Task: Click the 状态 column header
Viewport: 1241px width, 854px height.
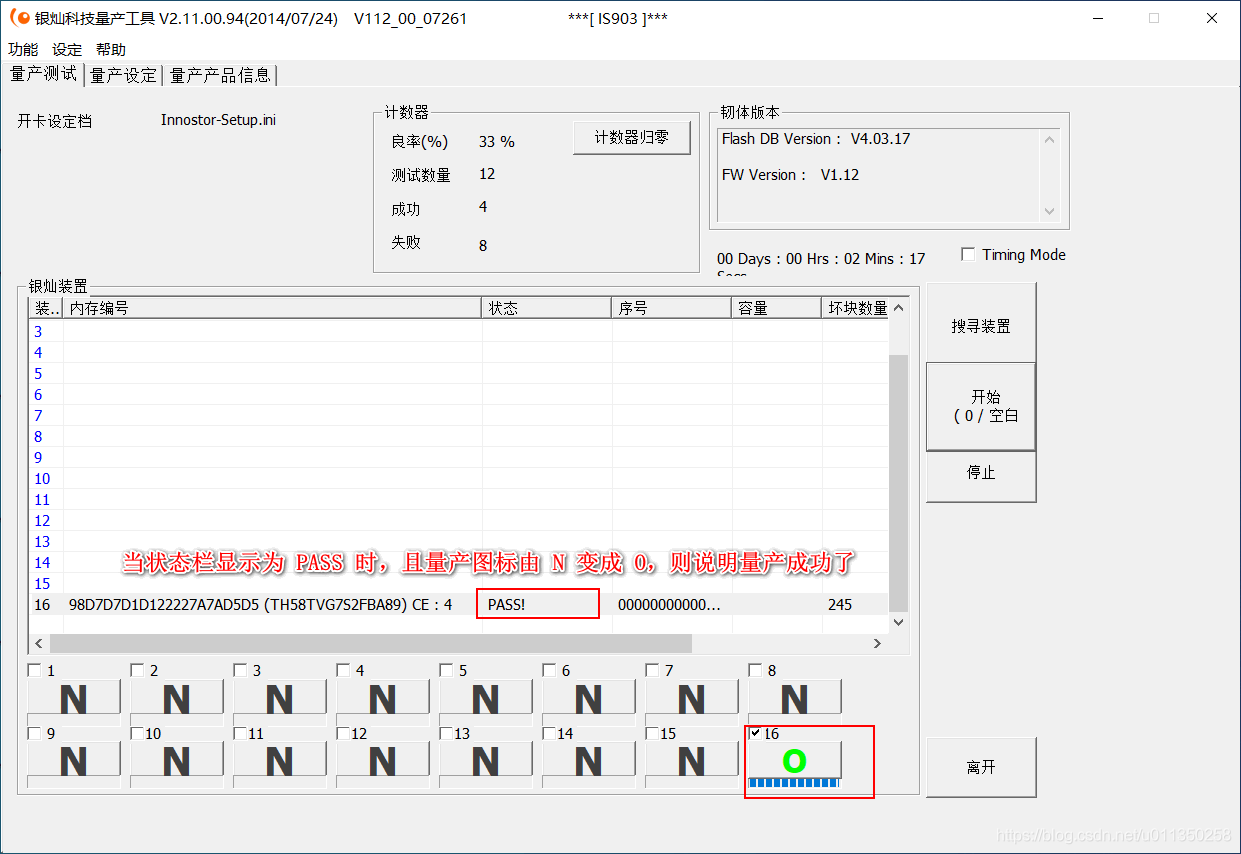Action: [x=547, y=308]
